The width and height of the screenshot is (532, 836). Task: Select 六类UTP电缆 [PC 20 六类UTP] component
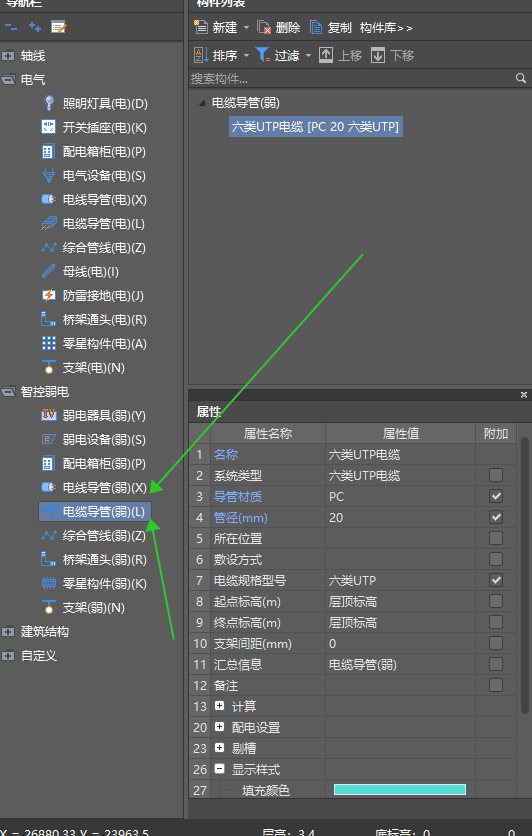coord(316,126)
